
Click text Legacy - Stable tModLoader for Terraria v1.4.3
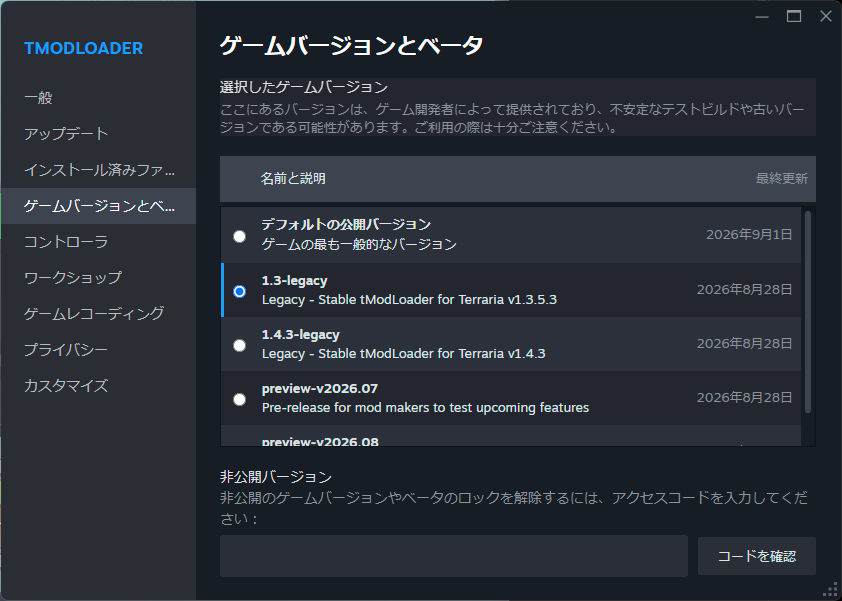[403, 353]
